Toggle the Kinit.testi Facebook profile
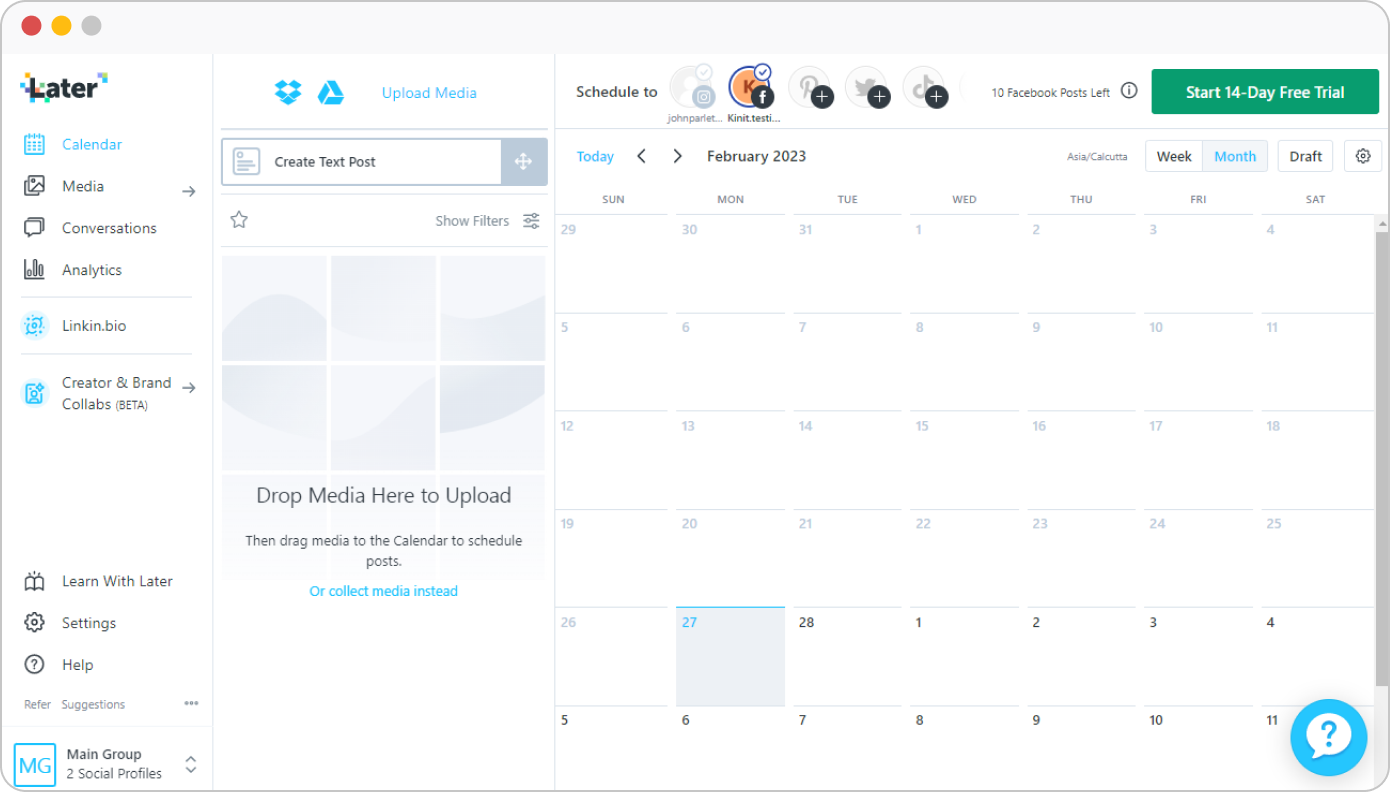Viewport: 1390px width, 792px height. [752, 87]
